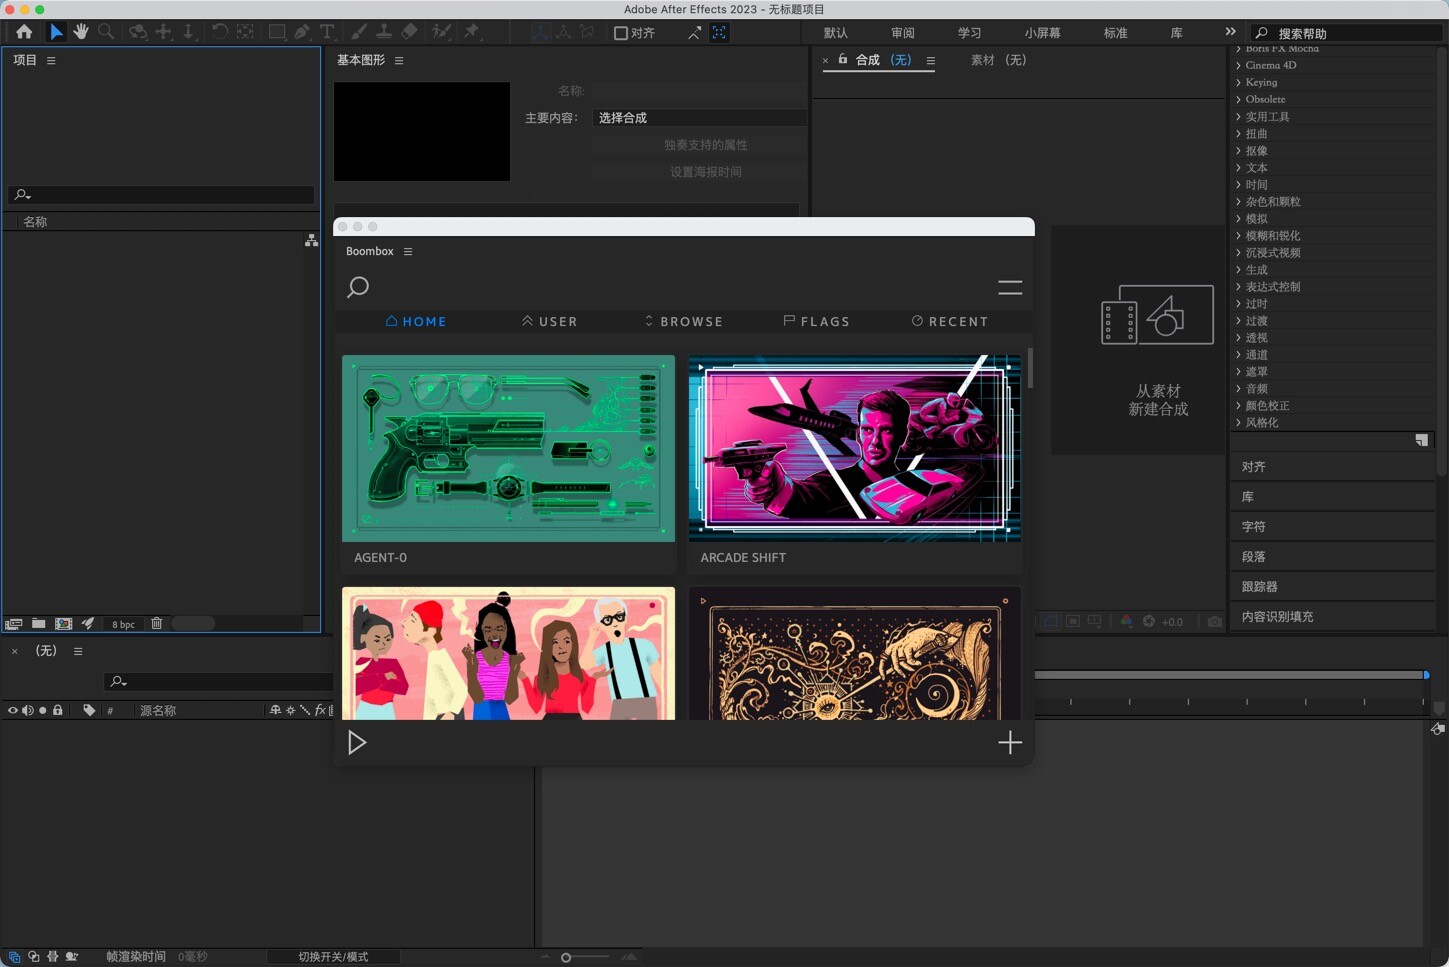Image resolution: width=1449 pixels, height=967 pixels.
Task: Open the Boombox search magnifier
Action: 358,287
